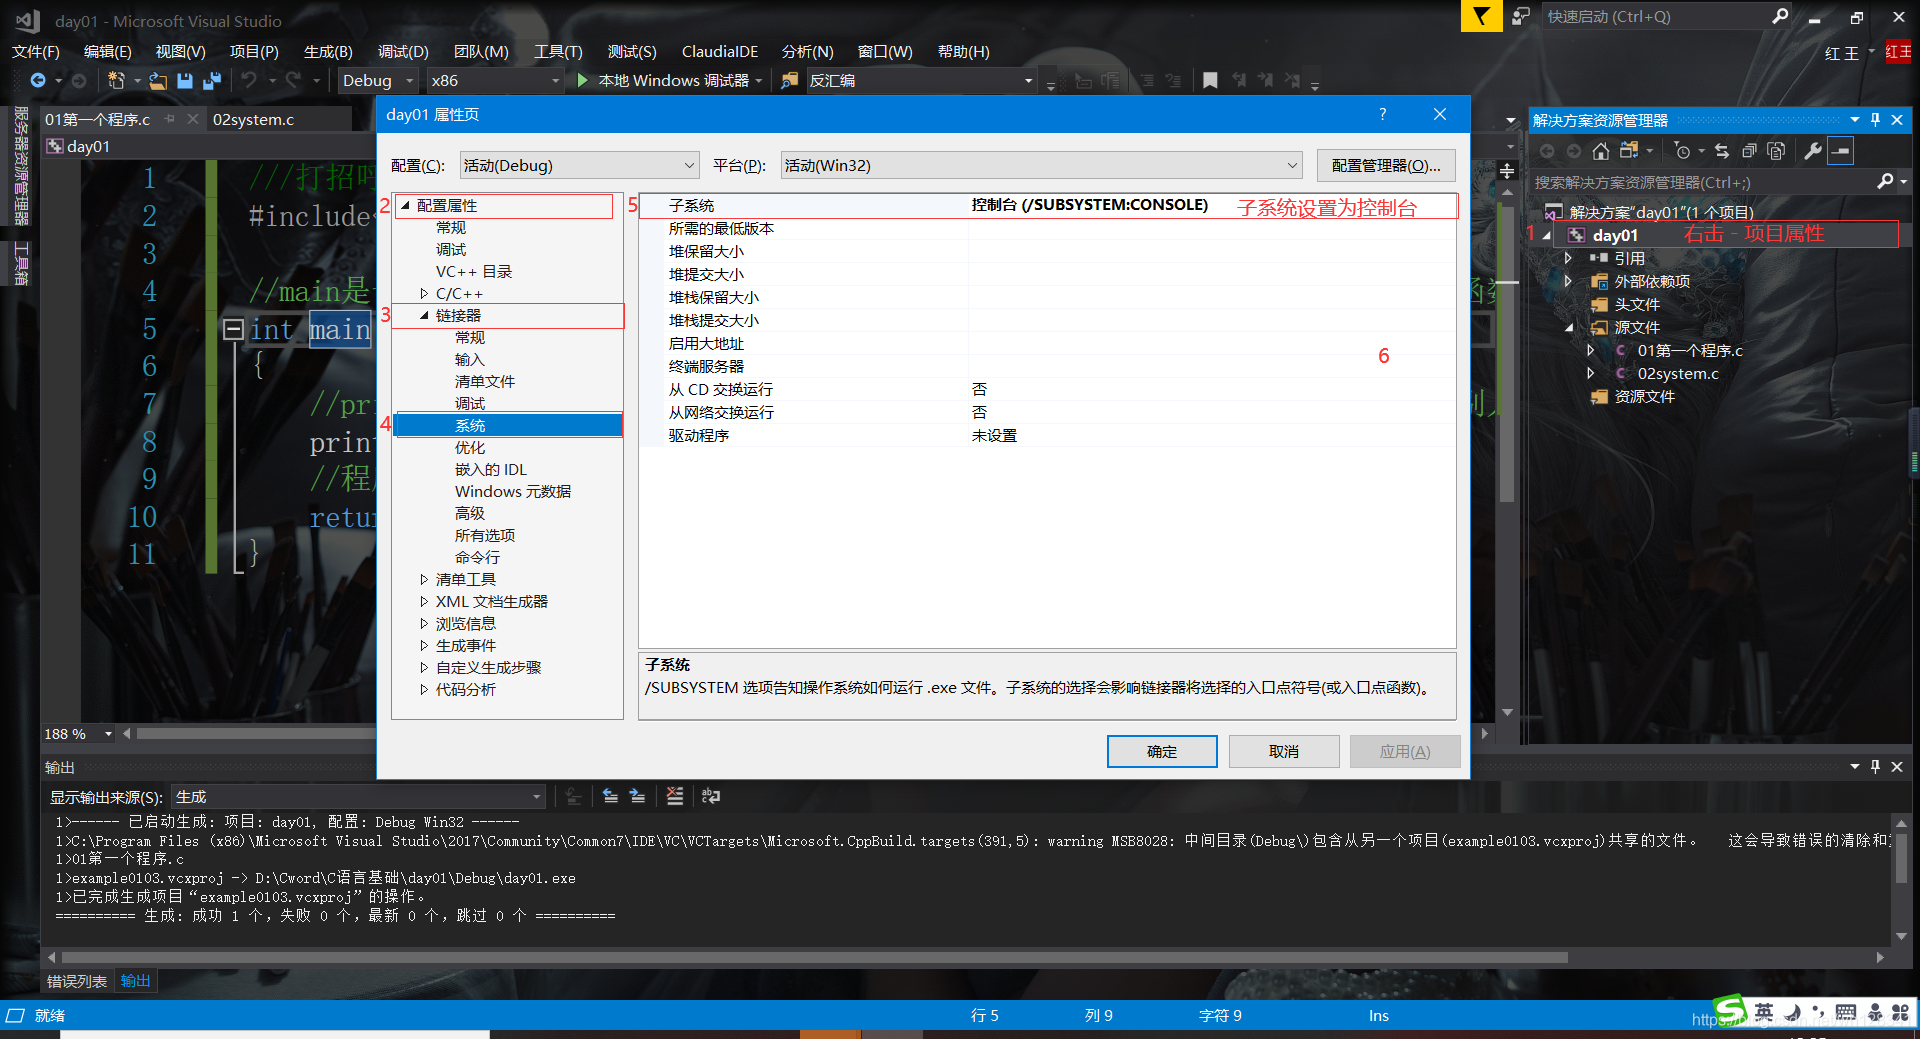Open the 配置 configuration dropdown

pyautogui.click(x=579, y=165)
